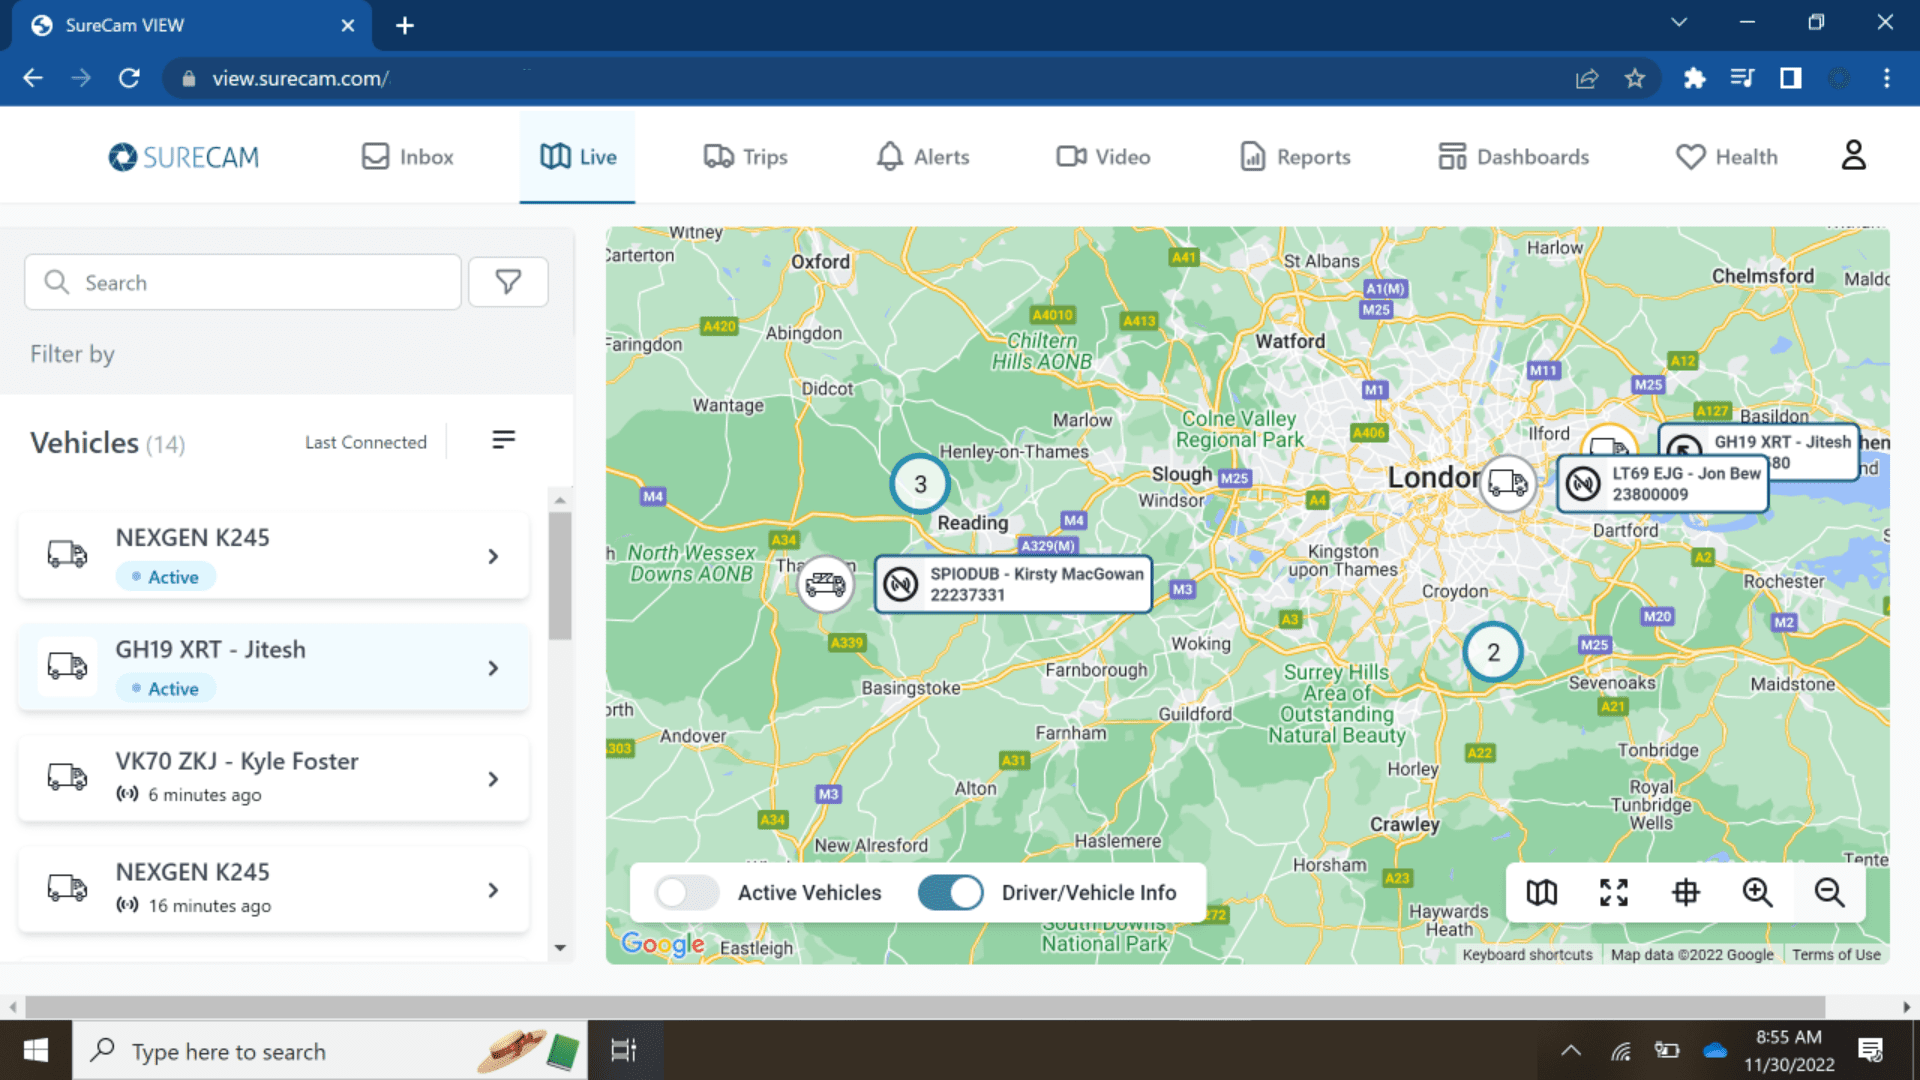Viewport: 1920px width, 1080px height.
Task: Click the SPIODUB camera status icon marker
Action: 901,584
